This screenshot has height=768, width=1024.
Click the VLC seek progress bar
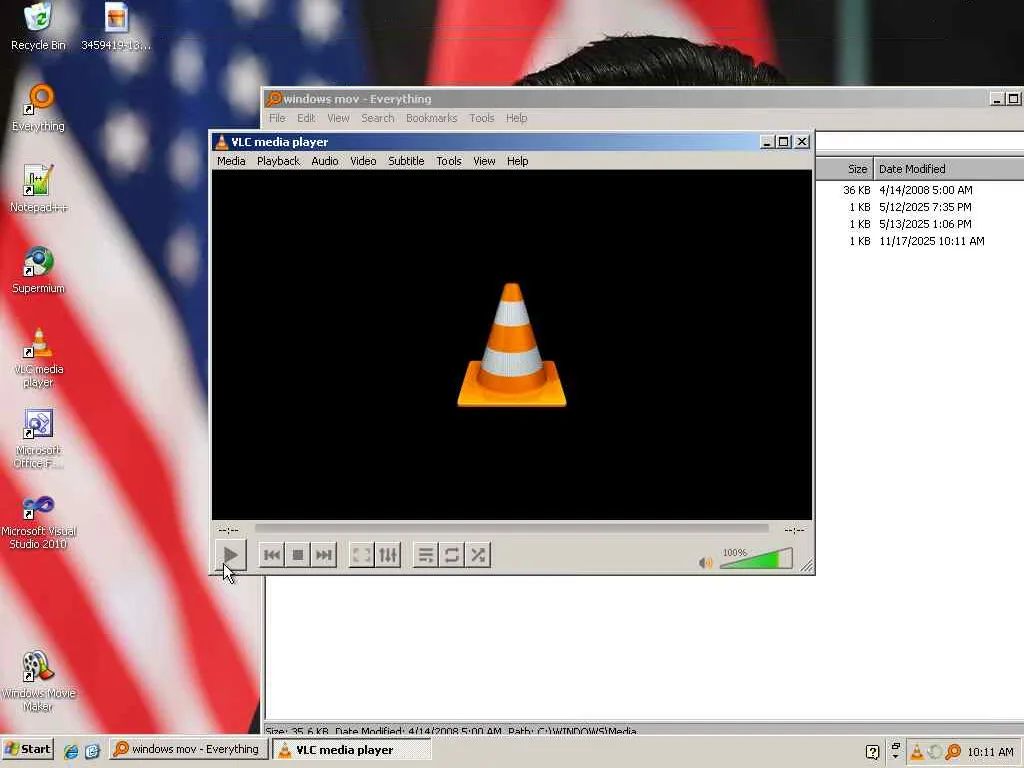click(x=511, y=528)
